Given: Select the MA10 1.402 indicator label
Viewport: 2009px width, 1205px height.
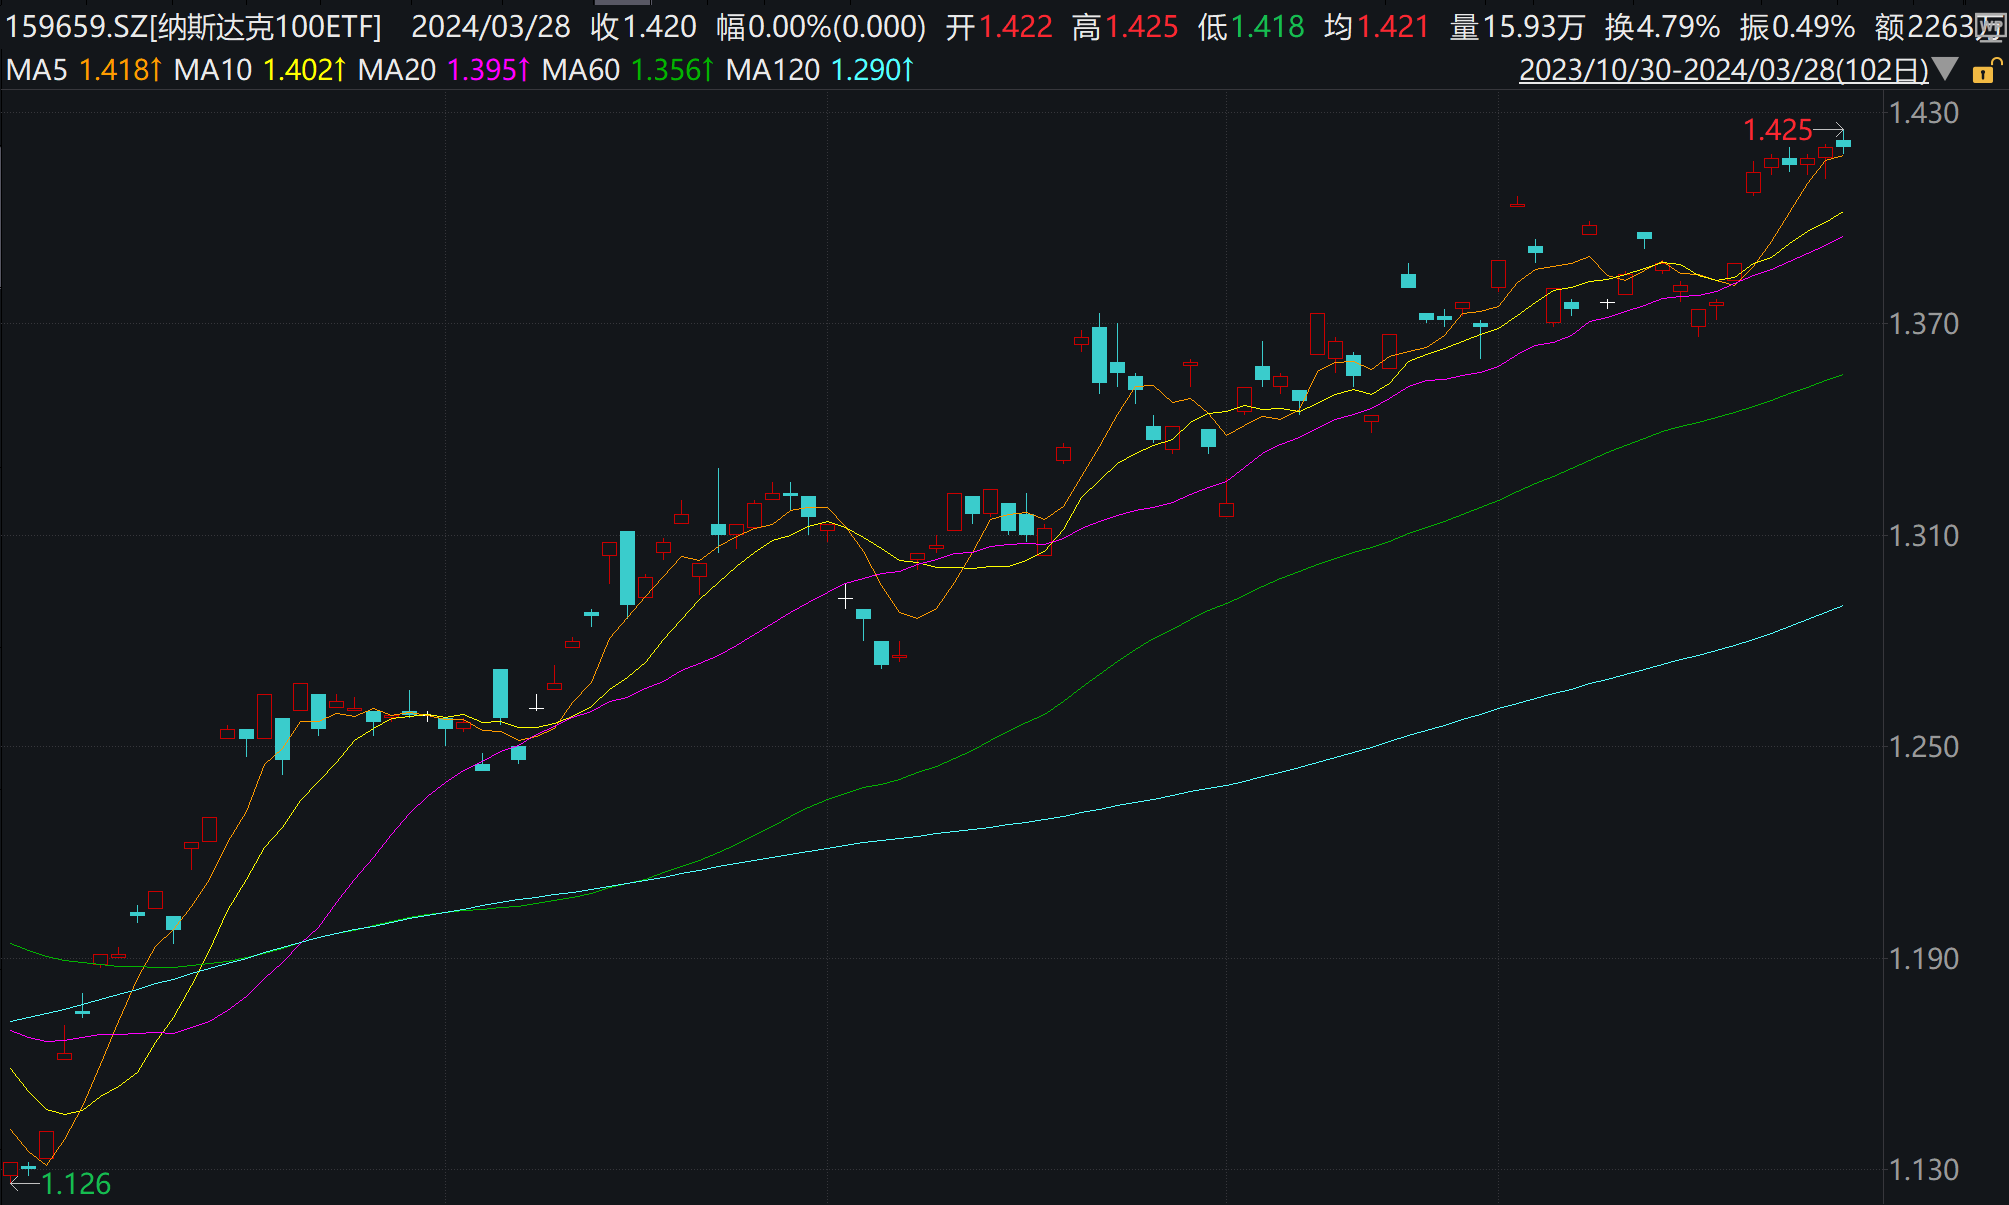Looking at the screenshot, I should [260, 70].
